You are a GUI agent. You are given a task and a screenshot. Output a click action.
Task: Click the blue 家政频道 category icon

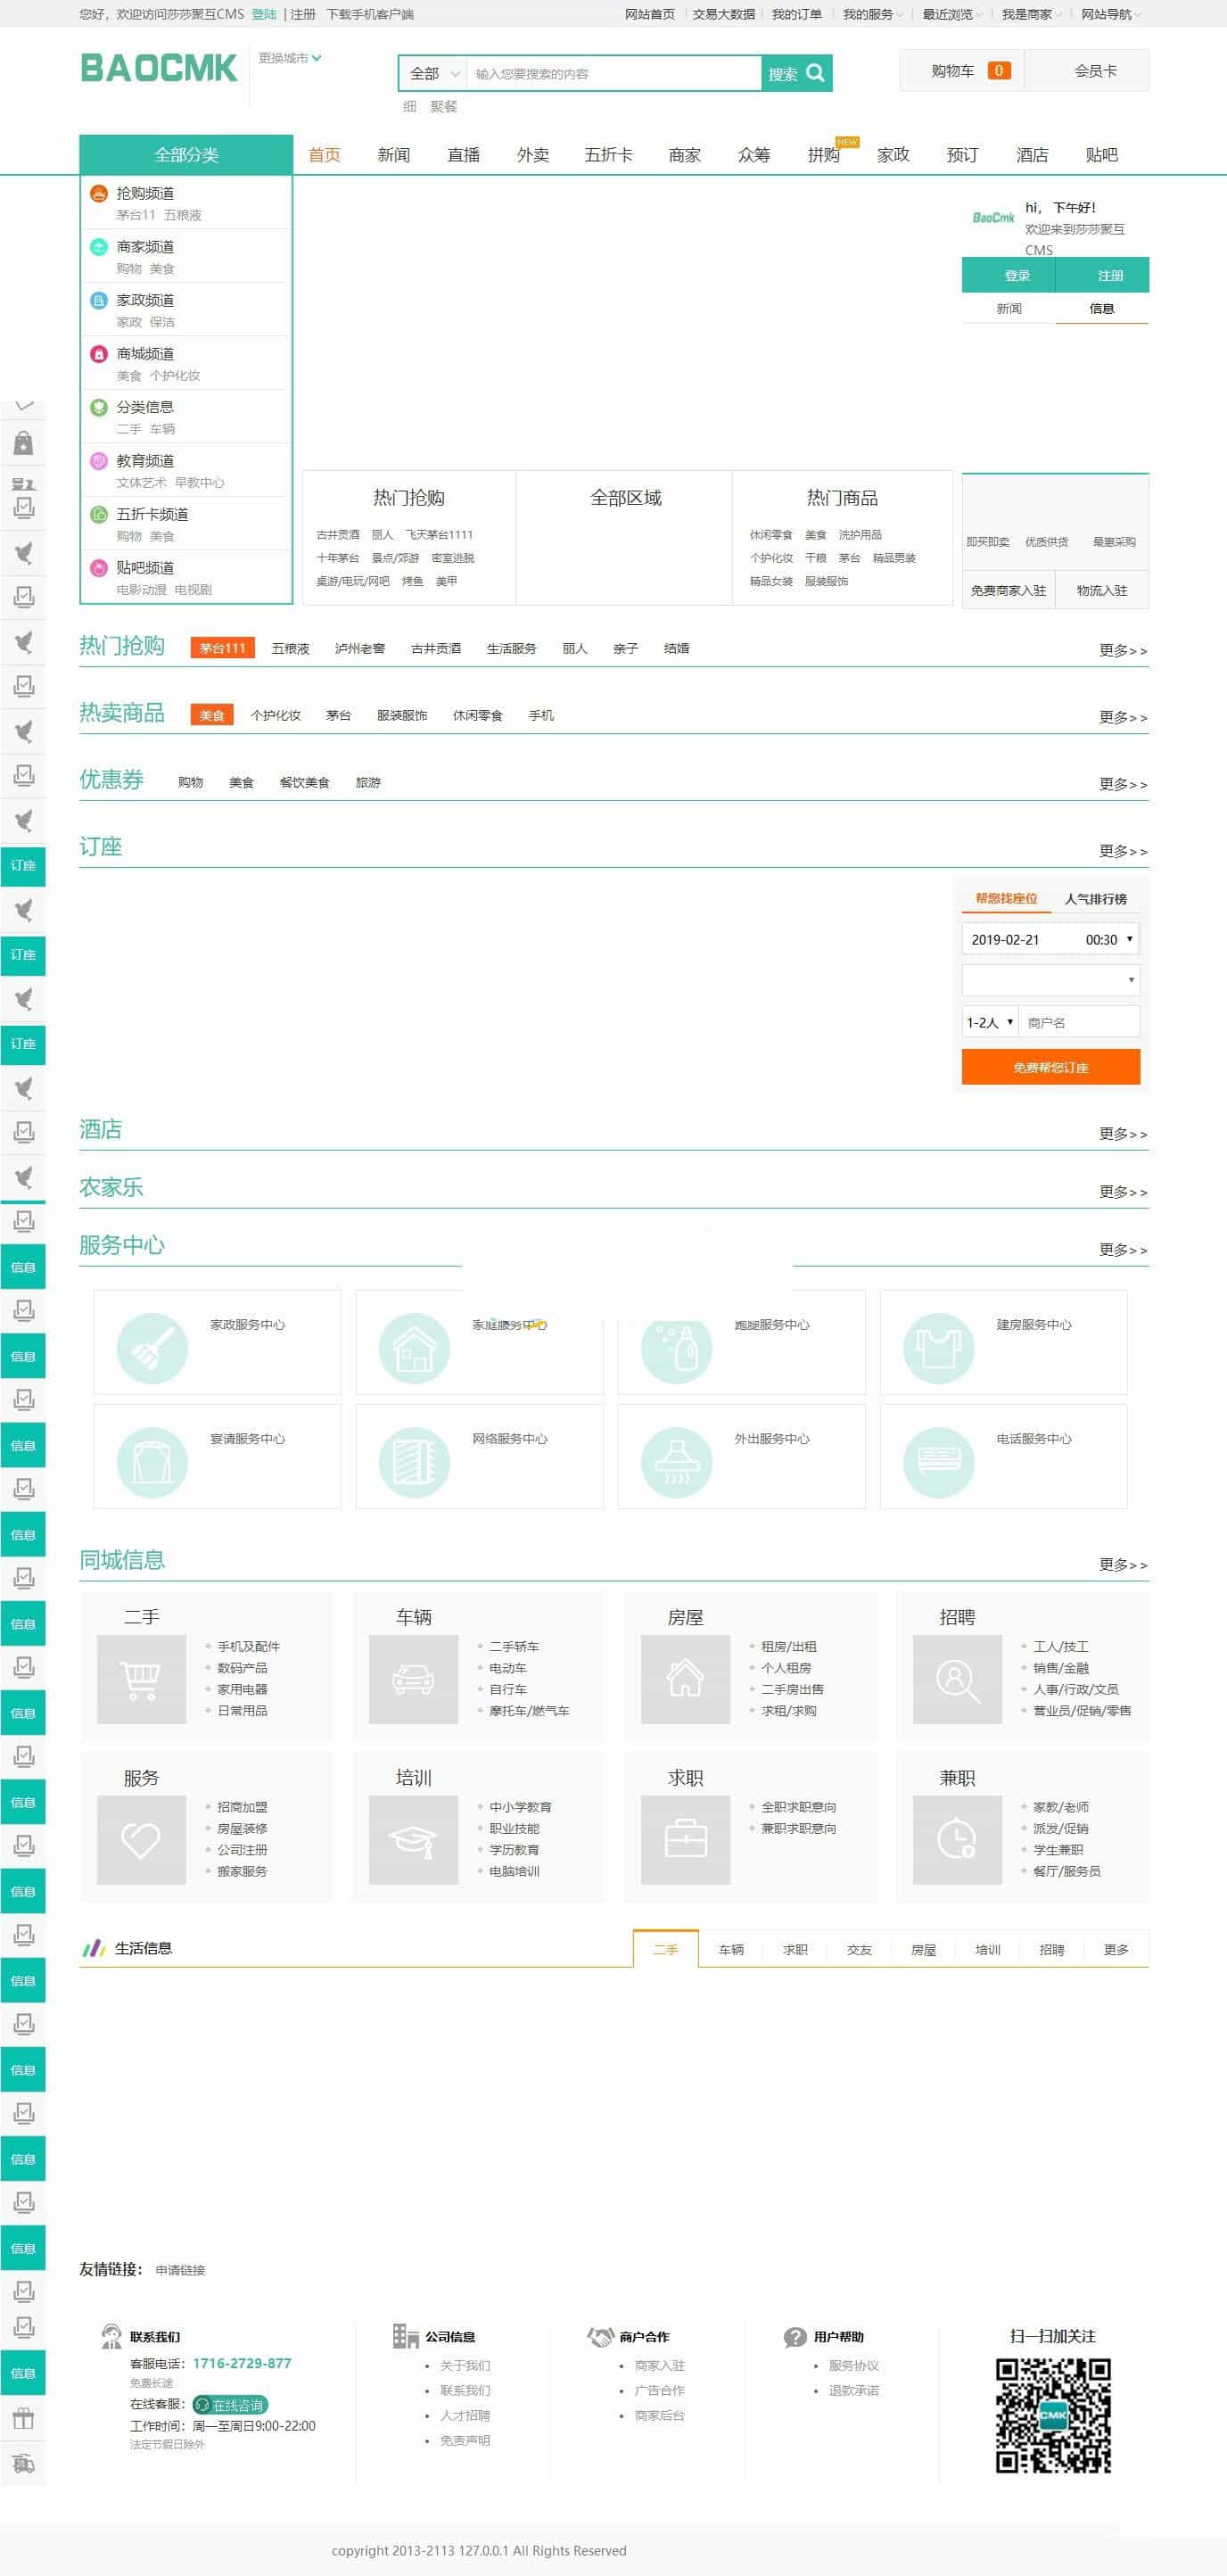[x=98, y=300]
